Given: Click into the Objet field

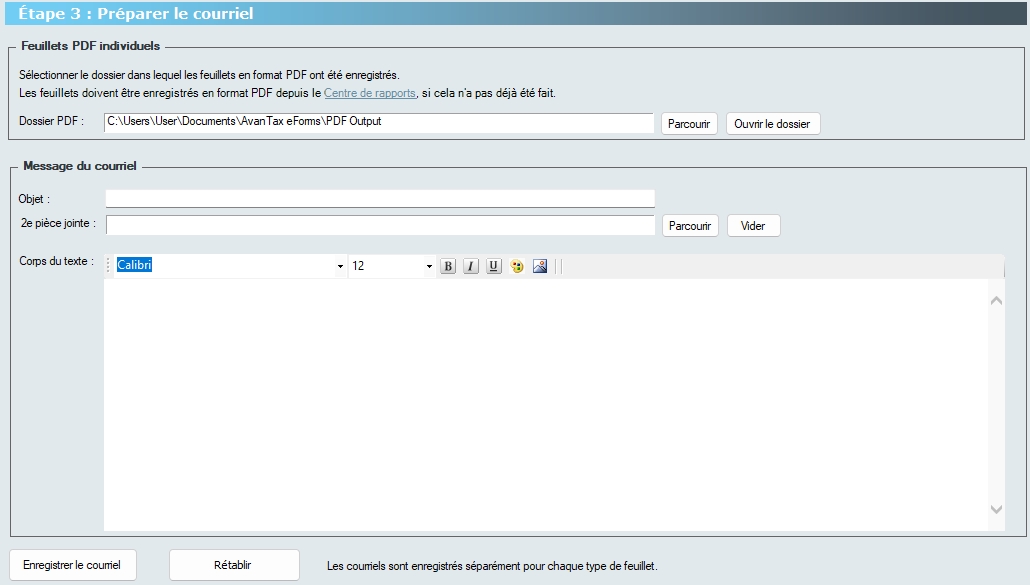Looking at the screenshot, I should 380,198.
